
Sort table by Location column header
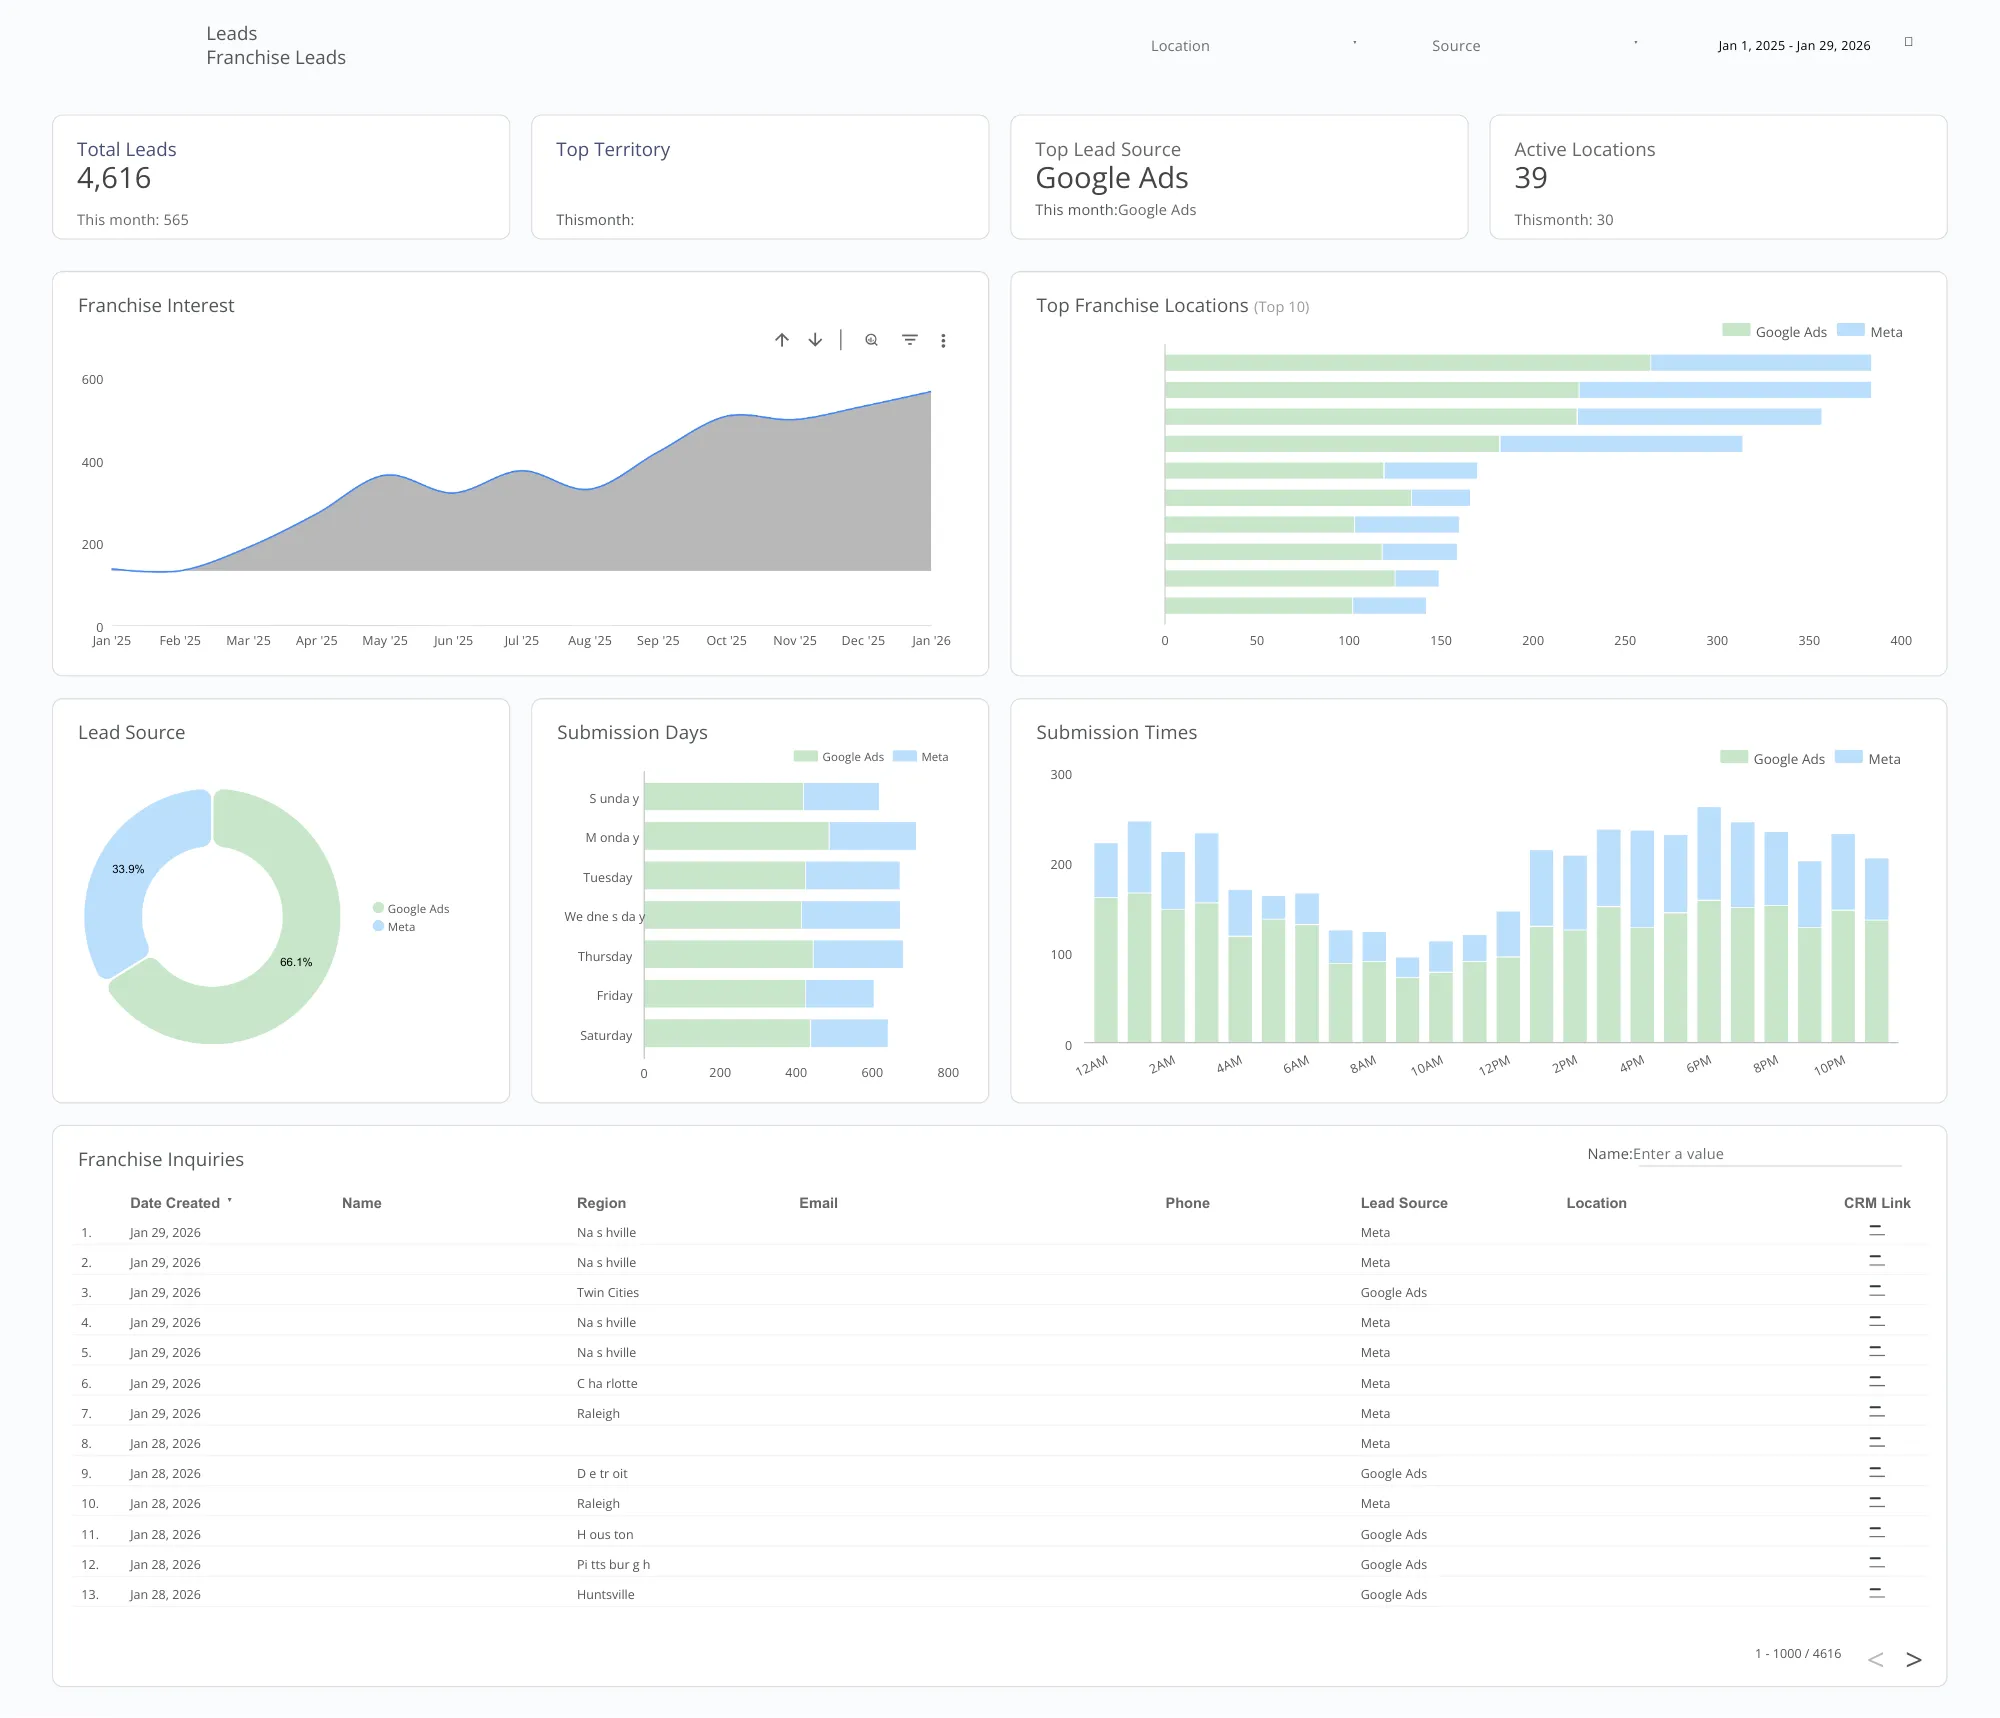pyautogui.click(x=1596, y=1203)
